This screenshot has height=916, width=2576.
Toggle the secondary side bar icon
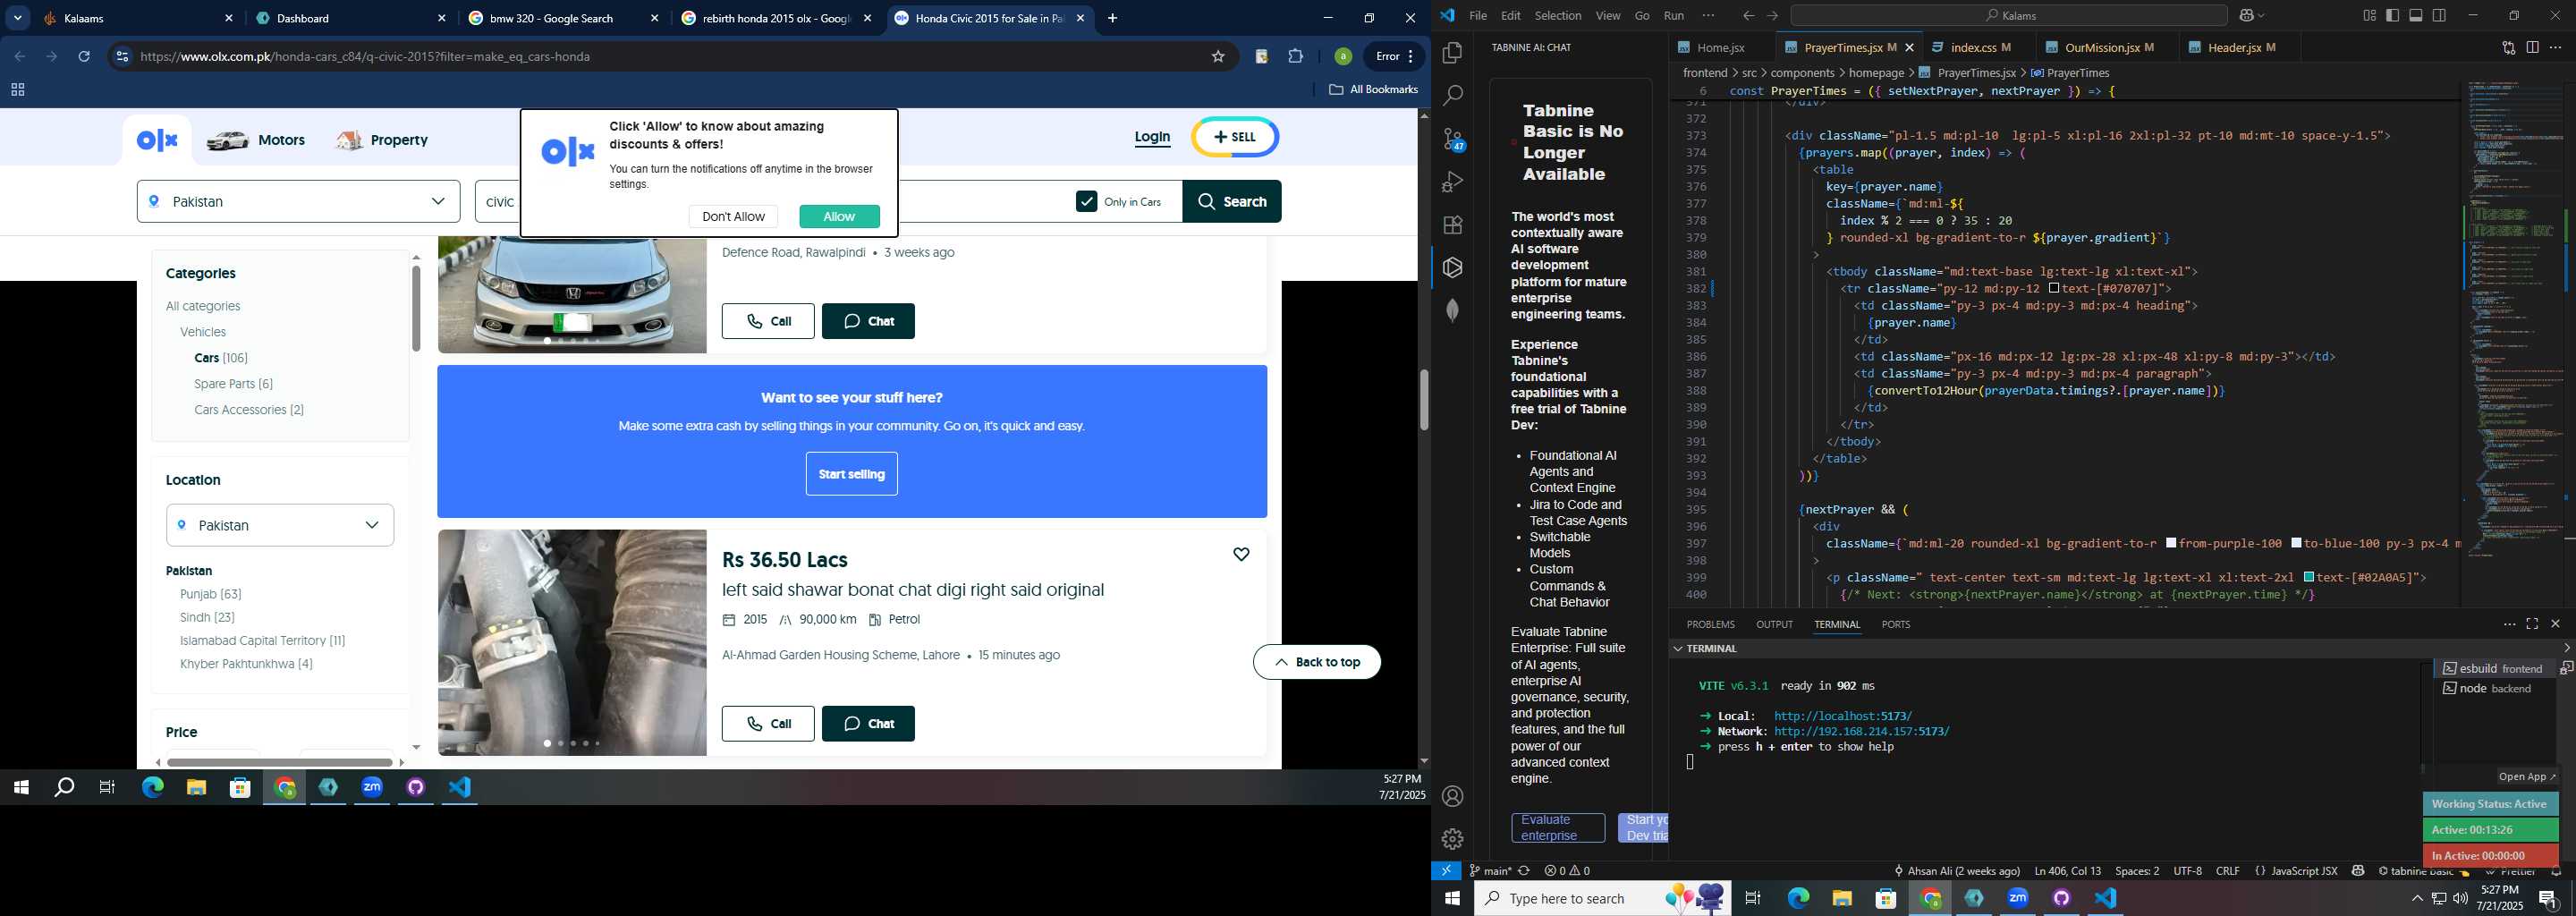click(x=2439, y=15)
